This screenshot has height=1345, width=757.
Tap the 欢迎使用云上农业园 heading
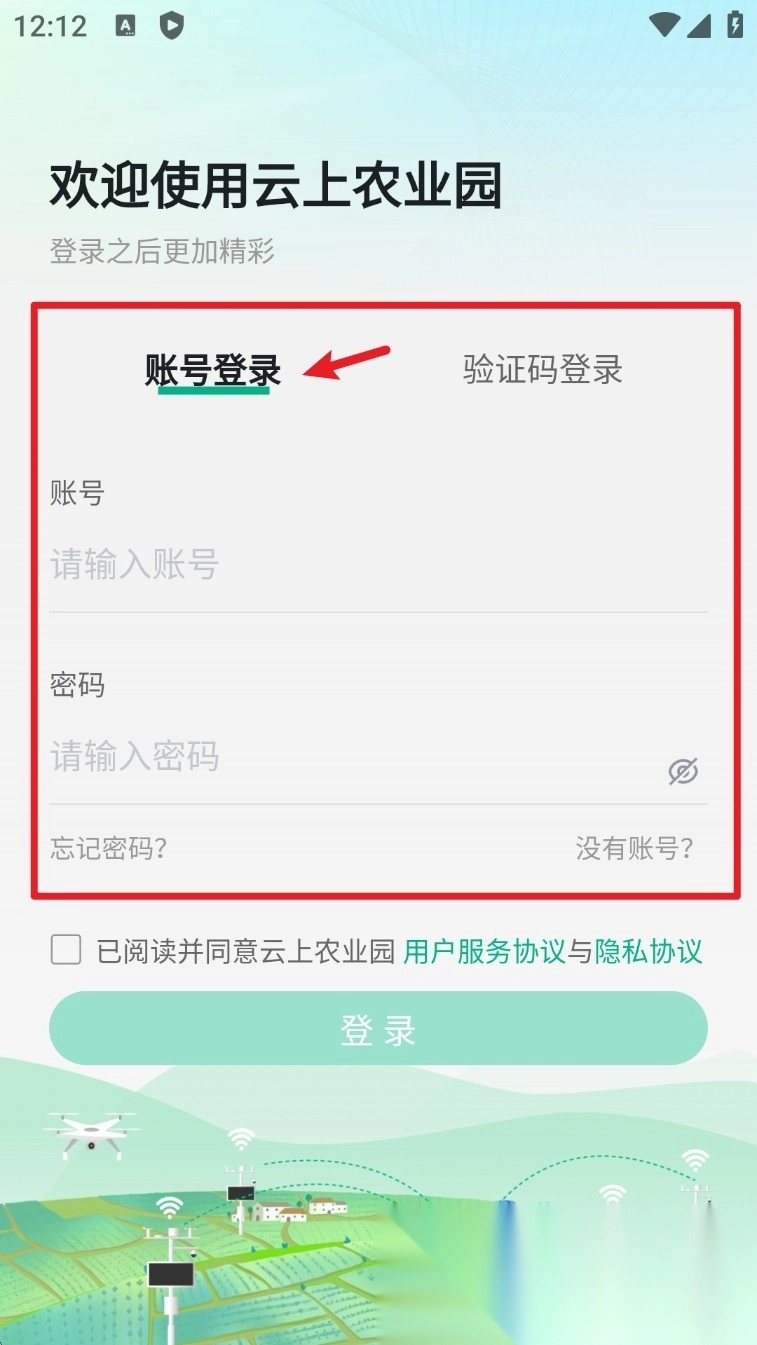click(x=276, y=185)
